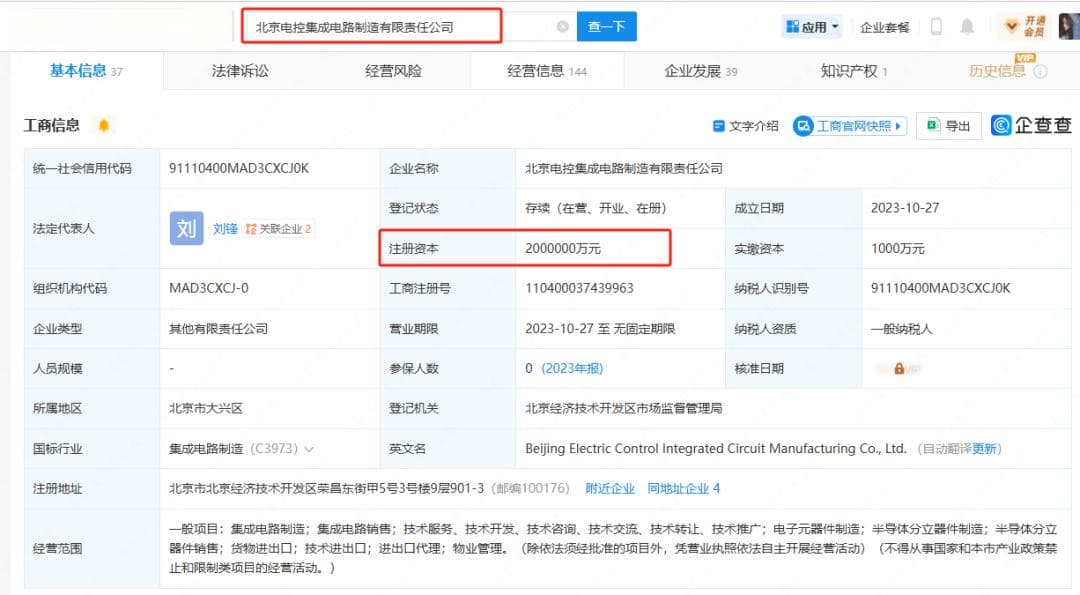Open user avatar in top right
The height and width of the screenshot is (595, 1080).
[x=1069, y=26]
